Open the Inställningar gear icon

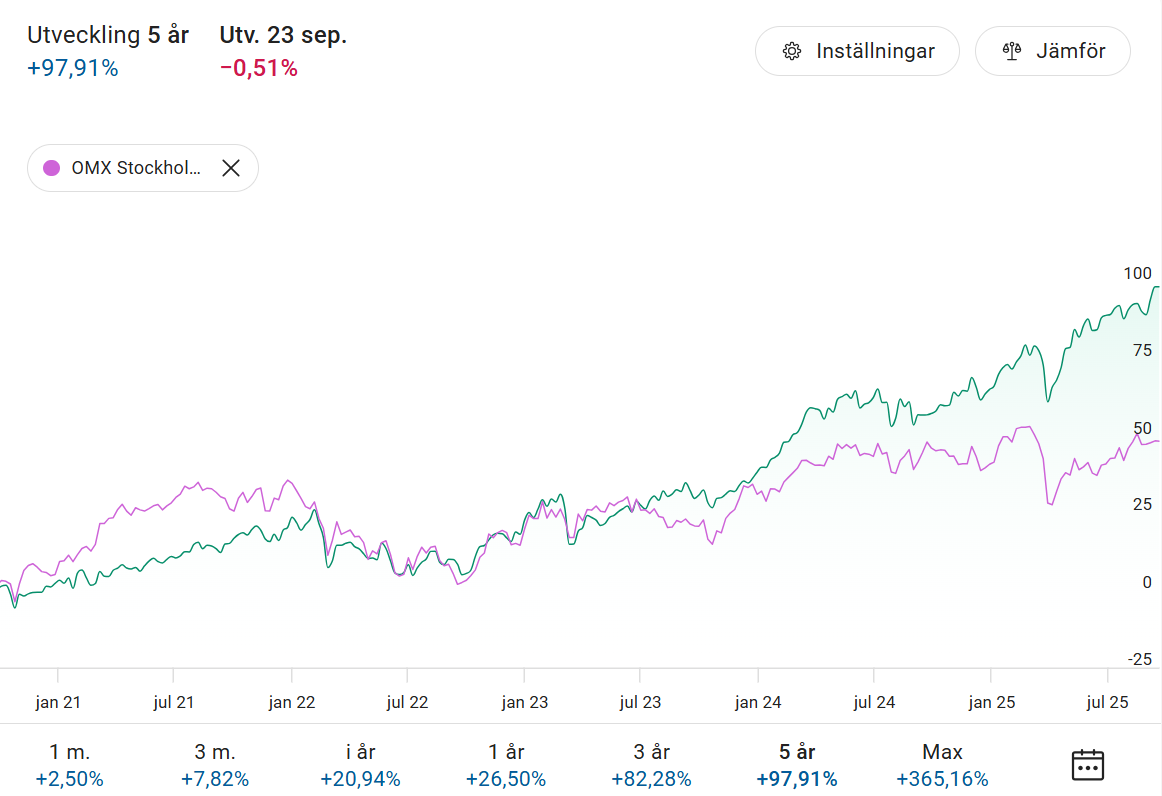pyautogui.click(x=792, y=51)
